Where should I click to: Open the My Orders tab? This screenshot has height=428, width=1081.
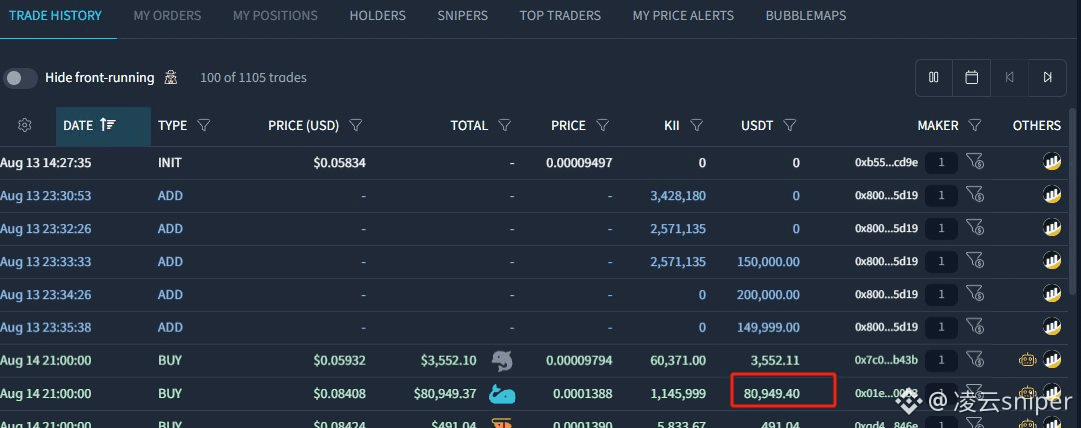click(x=168, y=15)
